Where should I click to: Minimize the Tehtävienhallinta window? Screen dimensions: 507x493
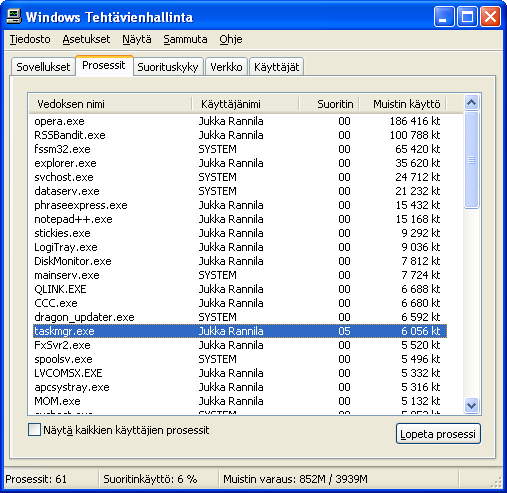click(x=444, y=16)
